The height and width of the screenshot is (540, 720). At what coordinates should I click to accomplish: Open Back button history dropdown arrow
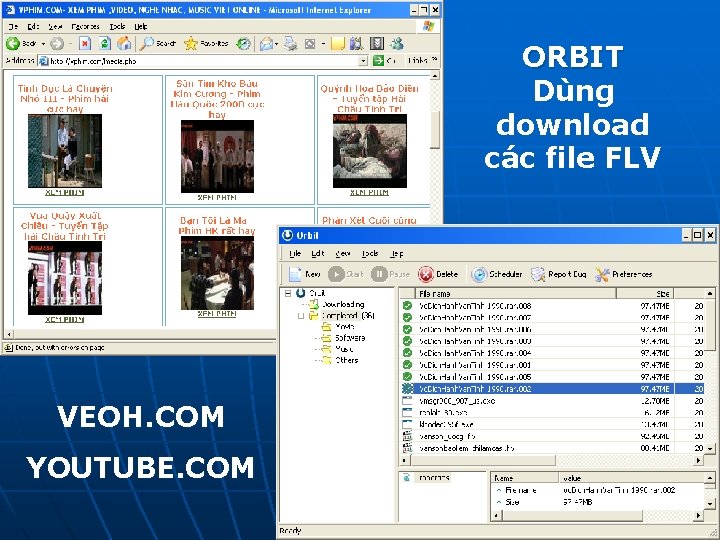pyautogui.click(x=43, y=44)
